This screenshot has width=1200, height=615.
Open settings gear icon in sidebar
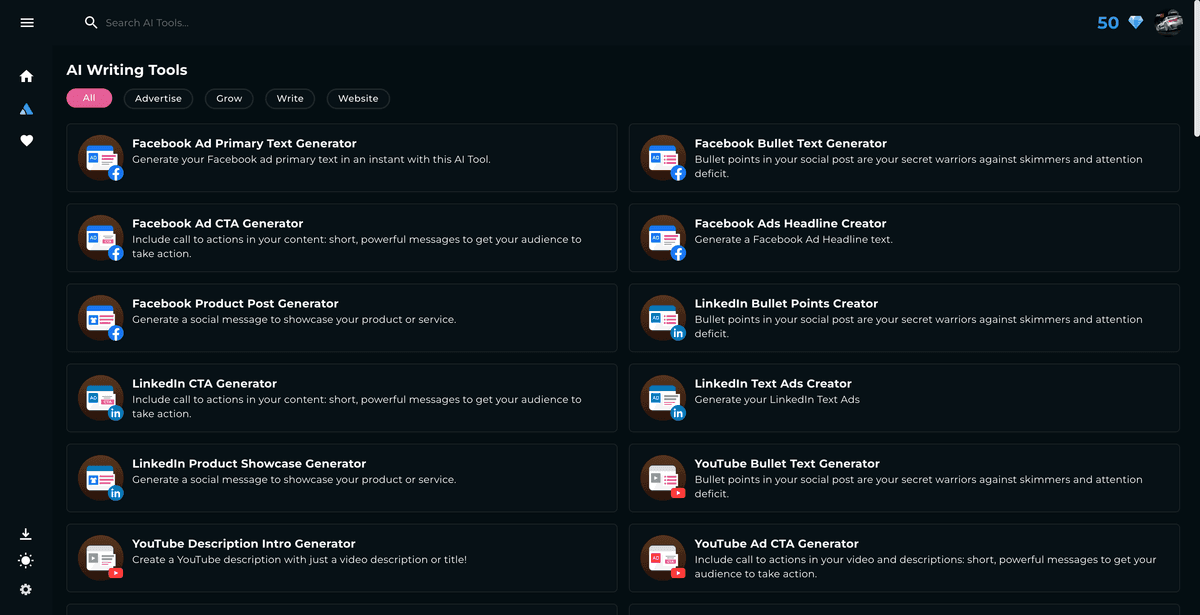[x=26, y=590]
